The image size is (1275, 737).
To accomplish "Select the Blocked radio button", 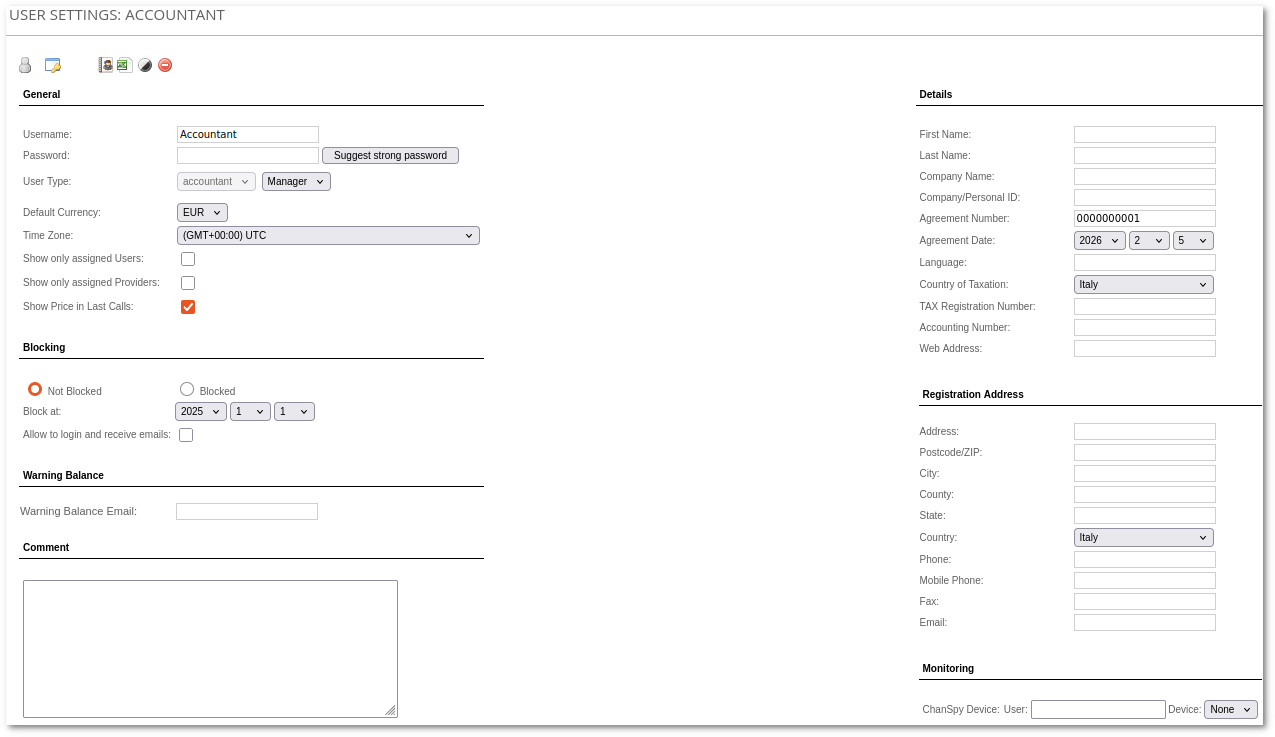I will tap(187, 389).
